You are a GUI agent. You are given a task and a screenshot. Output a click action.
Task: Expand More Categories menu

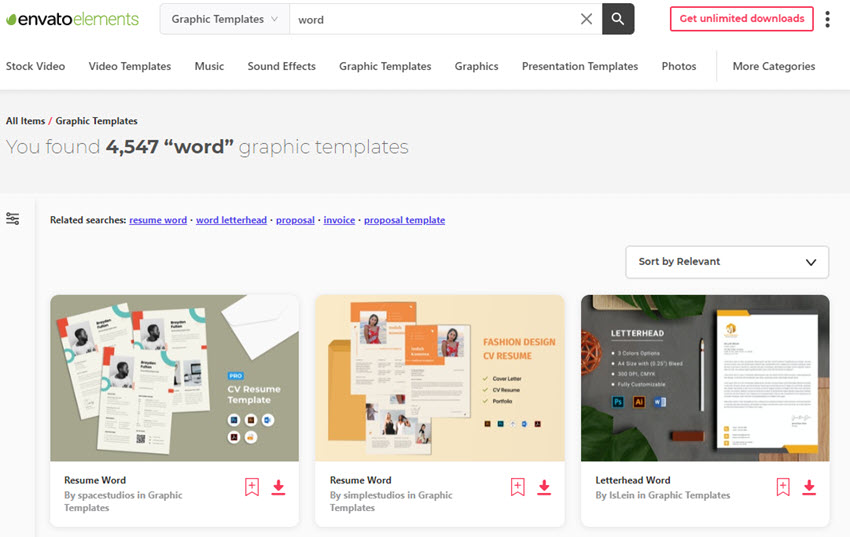point(774,66)
